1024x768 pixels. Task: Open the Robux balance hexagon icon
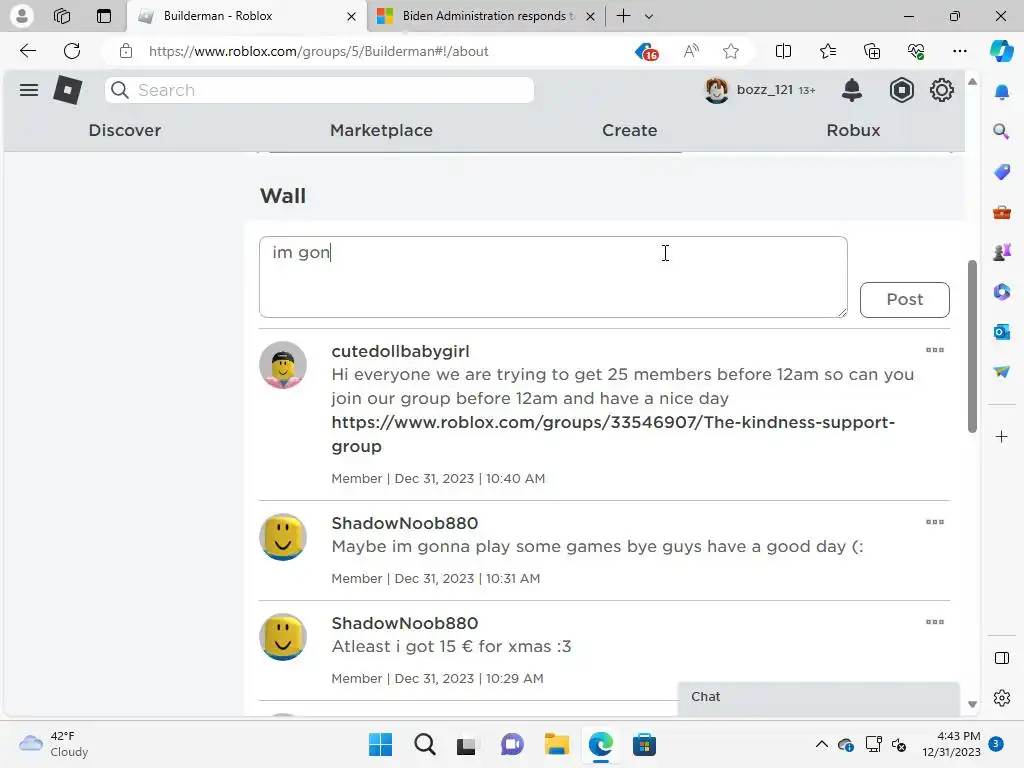coord(901,90)
